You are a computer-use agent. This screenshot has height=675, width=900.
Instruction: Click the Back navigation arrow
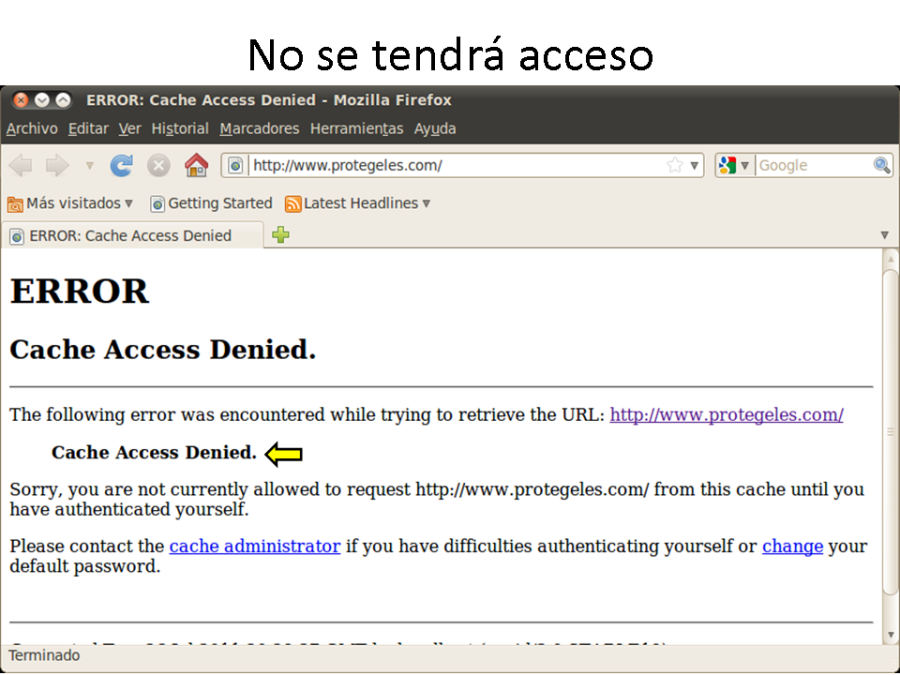point(20,165)
